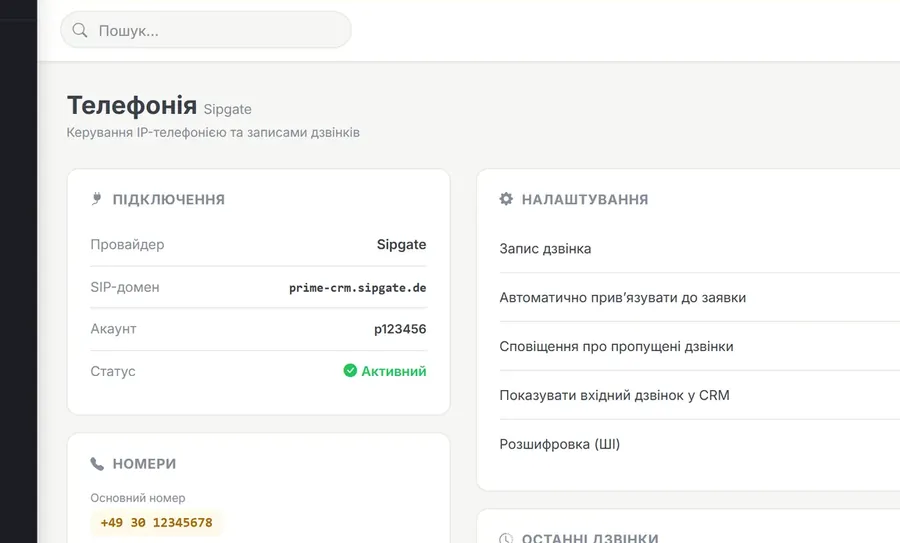Click the Останні дзвінки section heading

point(590,538)
